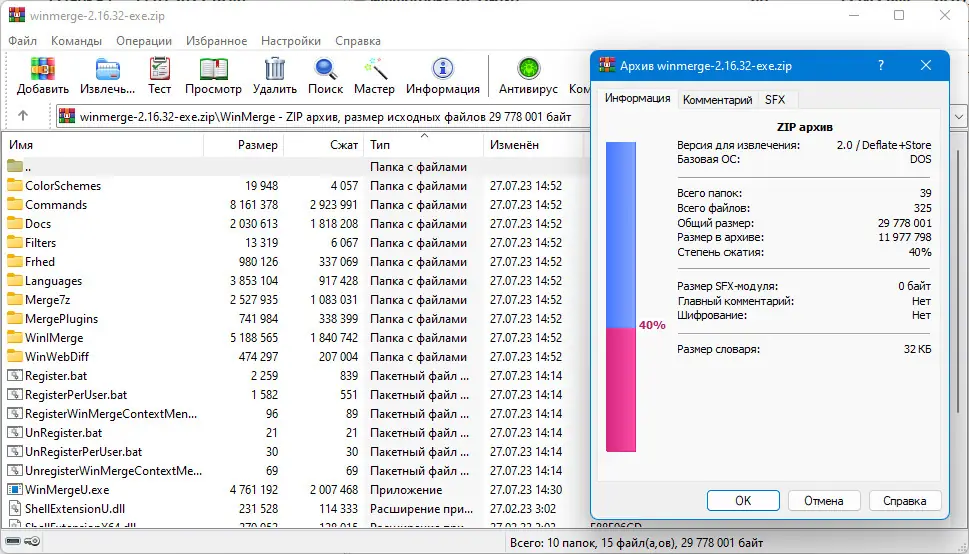Sort by the Размер column header
The image size is (969, 554).
[243, 145]
